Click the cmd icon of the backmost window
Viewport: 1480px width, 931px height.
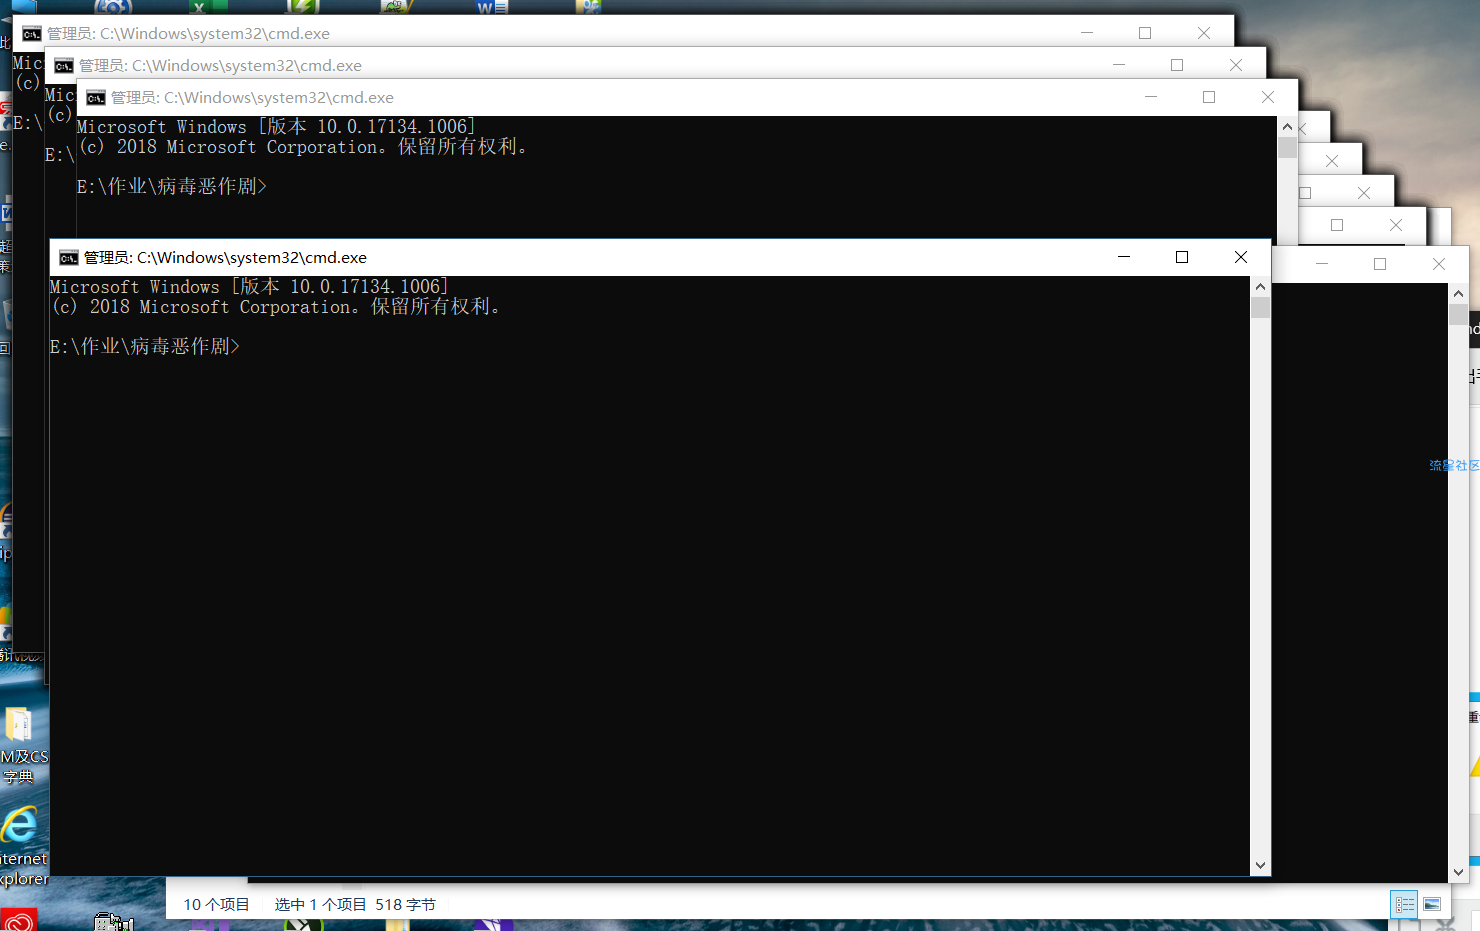32,34
